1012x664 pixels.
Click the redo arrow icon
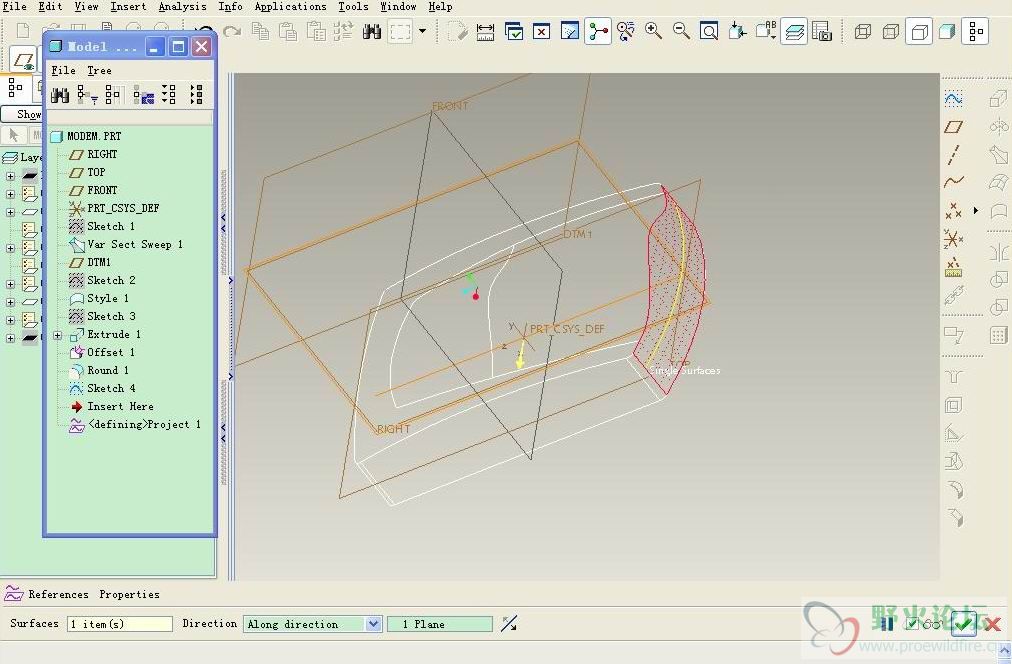[232, 31]
